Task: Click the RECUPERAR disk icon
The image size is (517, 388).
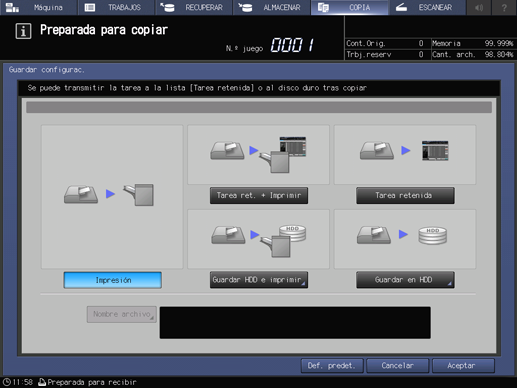Action: 167,7
